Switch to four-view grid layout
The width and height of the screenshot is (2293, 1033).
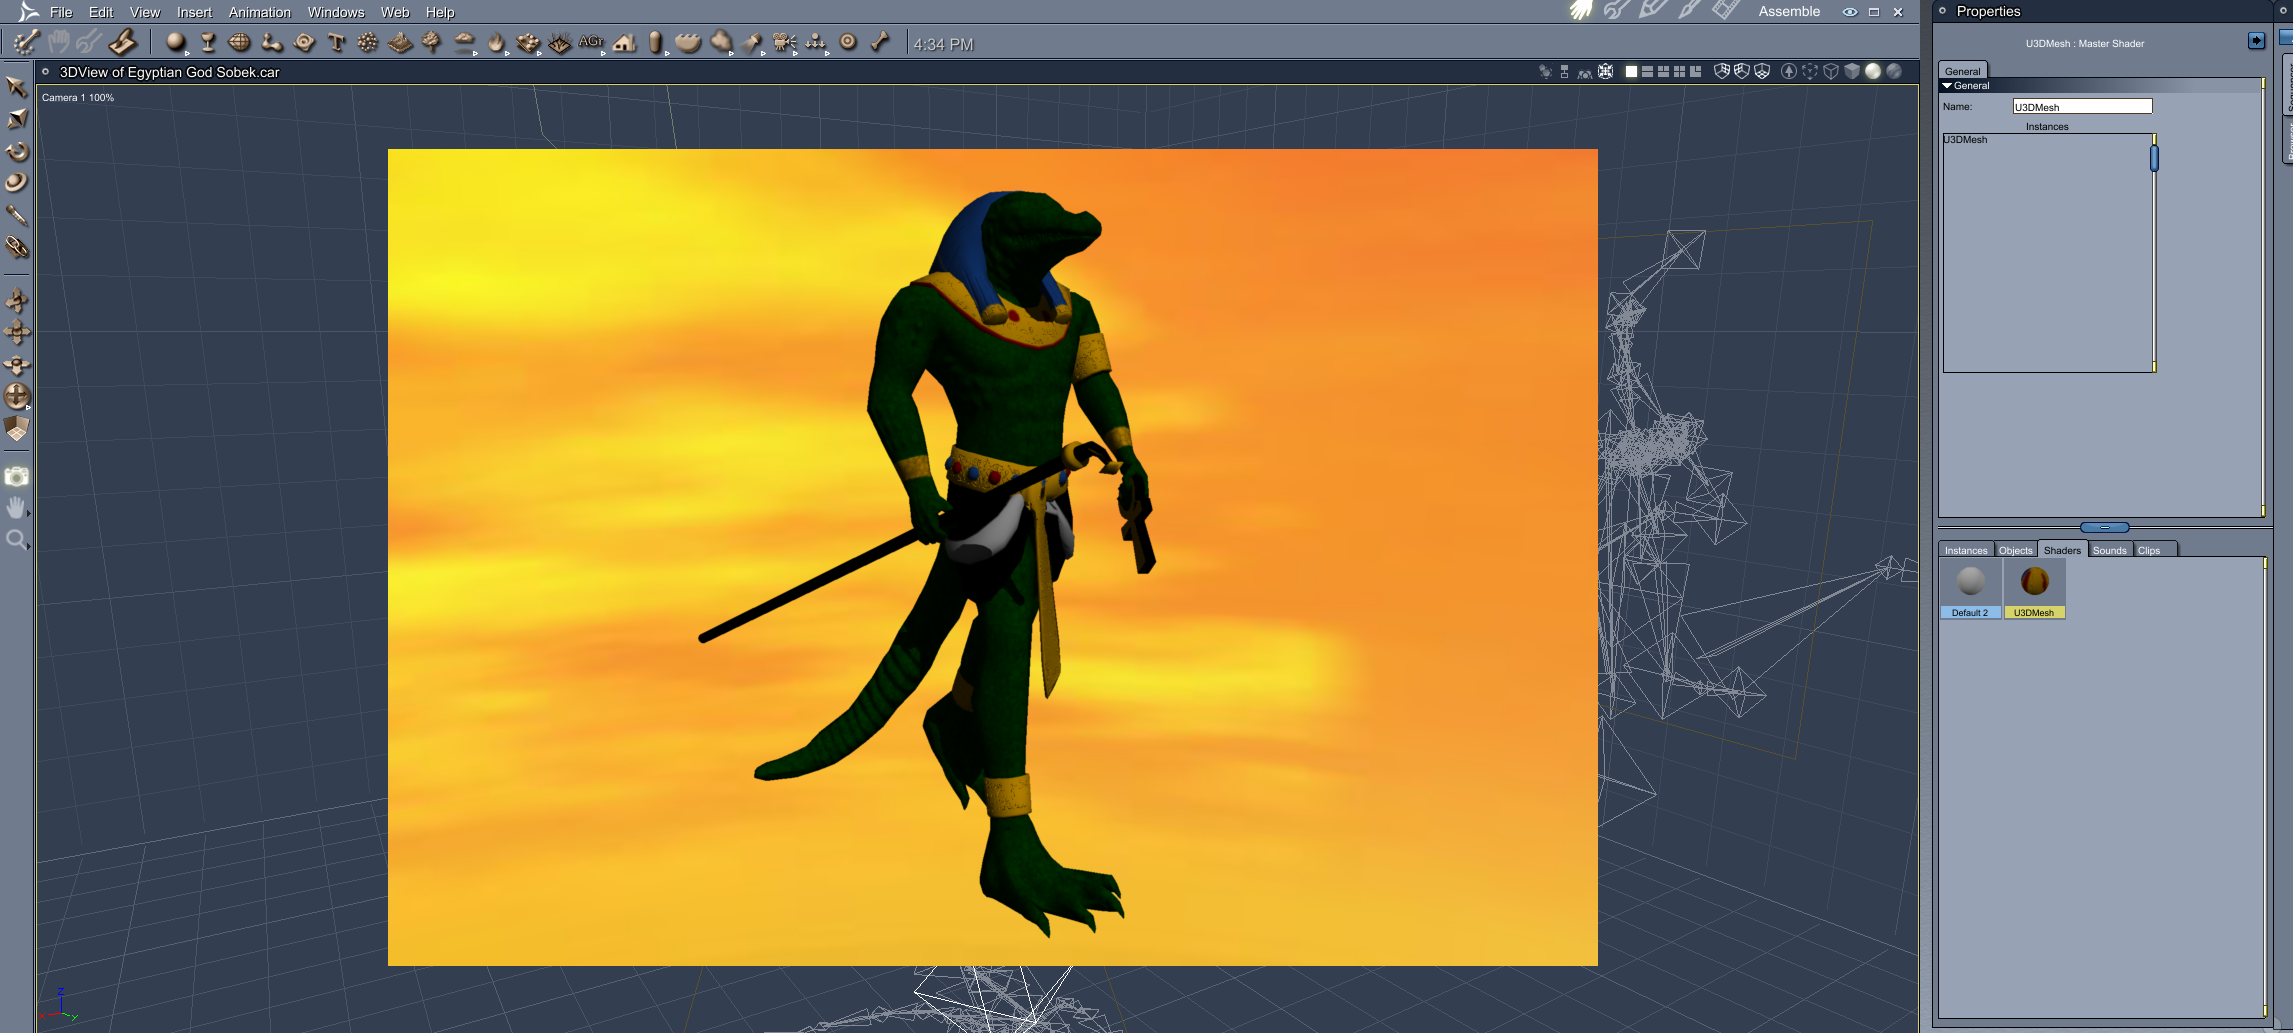[1679, 72]
